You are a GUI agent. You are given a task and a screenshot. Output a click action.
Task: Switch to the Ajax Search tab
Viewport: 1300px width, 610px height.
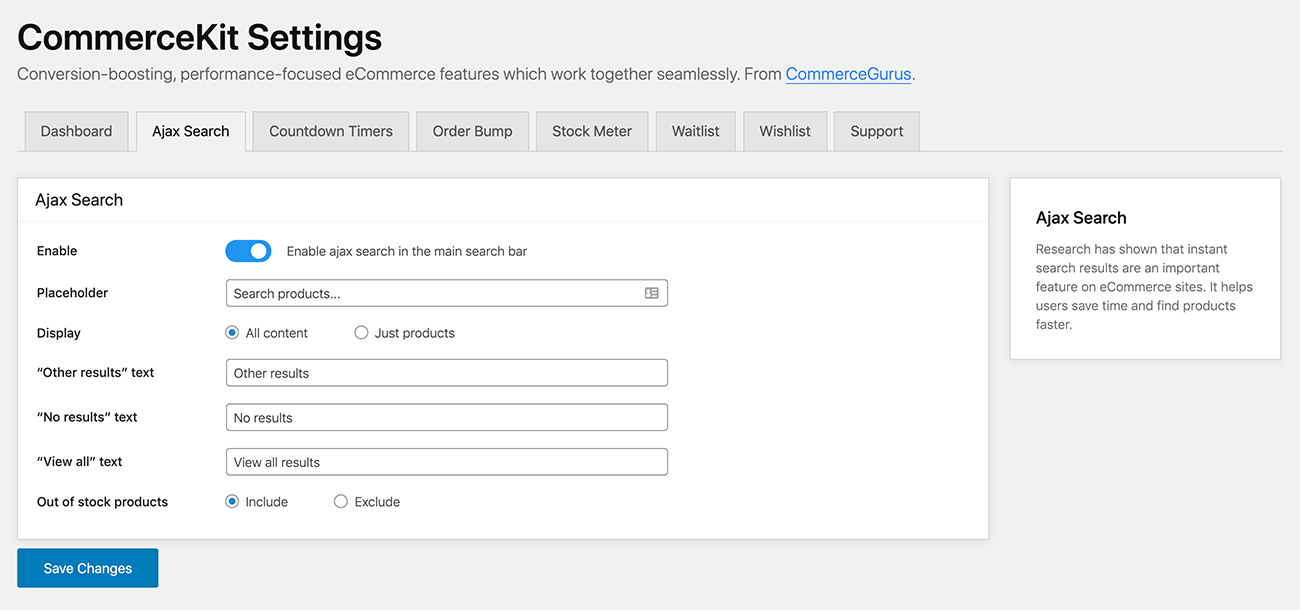point(191,131)
